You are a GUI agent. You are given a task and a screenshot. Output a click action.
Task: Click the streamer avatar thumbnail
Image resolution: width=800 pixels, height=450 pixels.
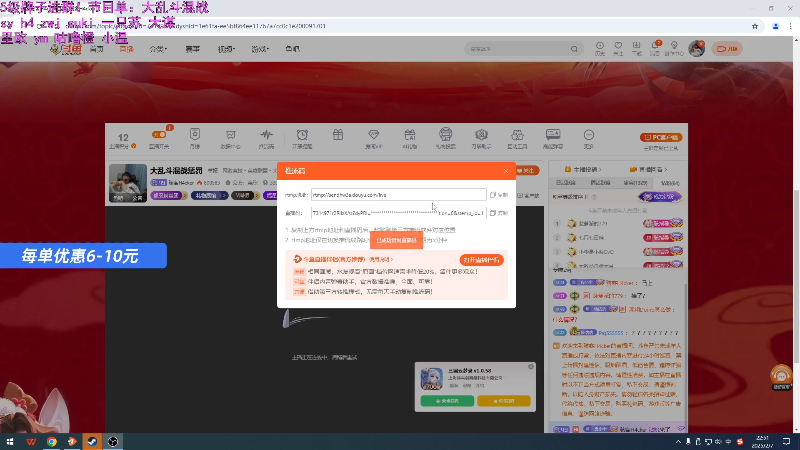(x=128, y=183)
